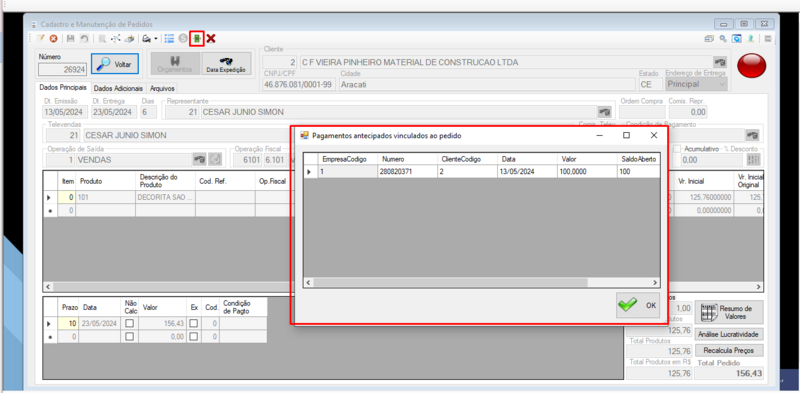The height and width of the screenshot is (393, 800).
Task: Click the % Desconto calculator grid icon
Action: click(753, 160)
